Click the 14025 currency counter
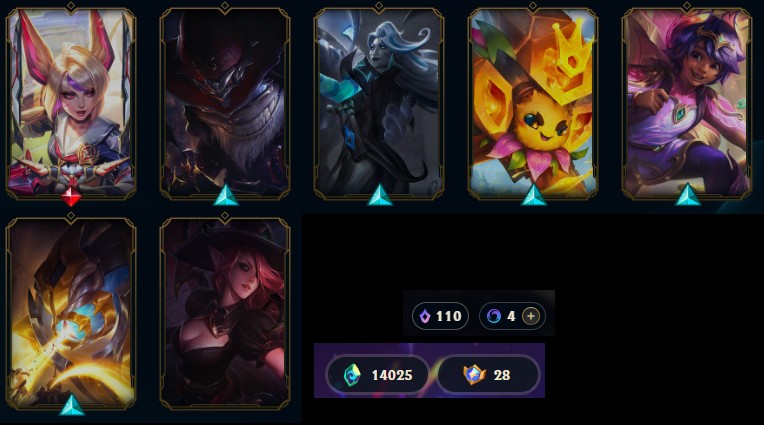The image size is (764, 425). pyautogui.click(x=378, y=375)
